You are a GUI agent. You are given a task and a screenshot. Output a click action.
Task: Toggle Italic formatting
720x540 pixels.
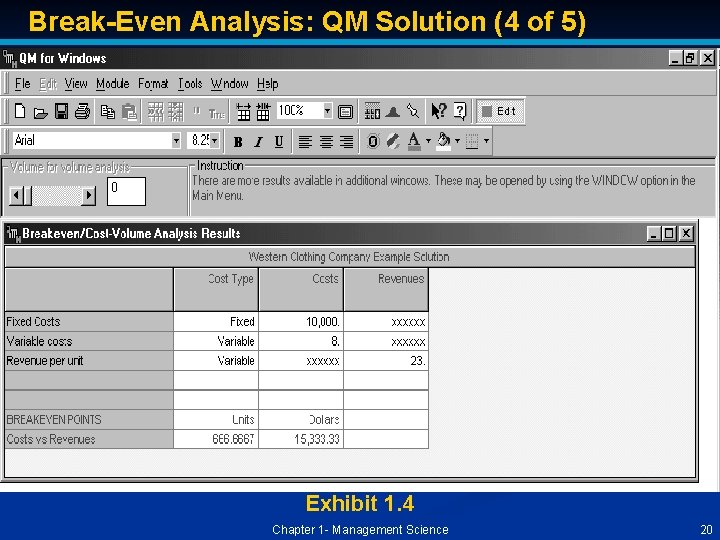[x=259, y=142]
